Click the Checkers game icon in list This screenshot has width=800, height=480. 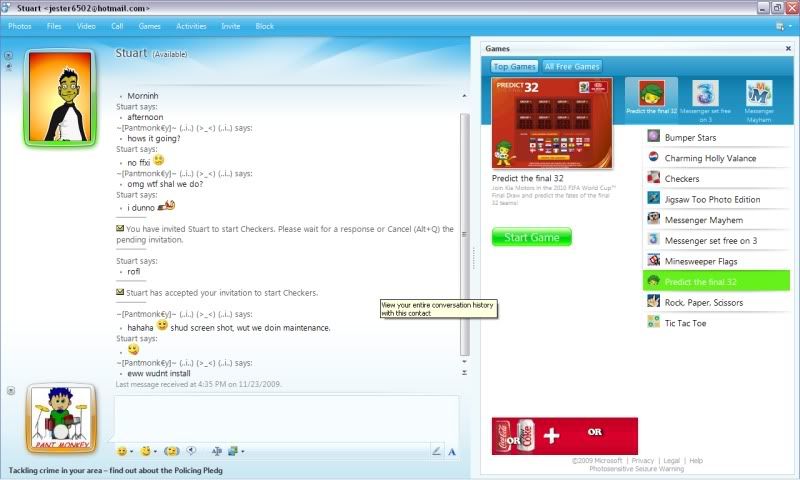654,178
